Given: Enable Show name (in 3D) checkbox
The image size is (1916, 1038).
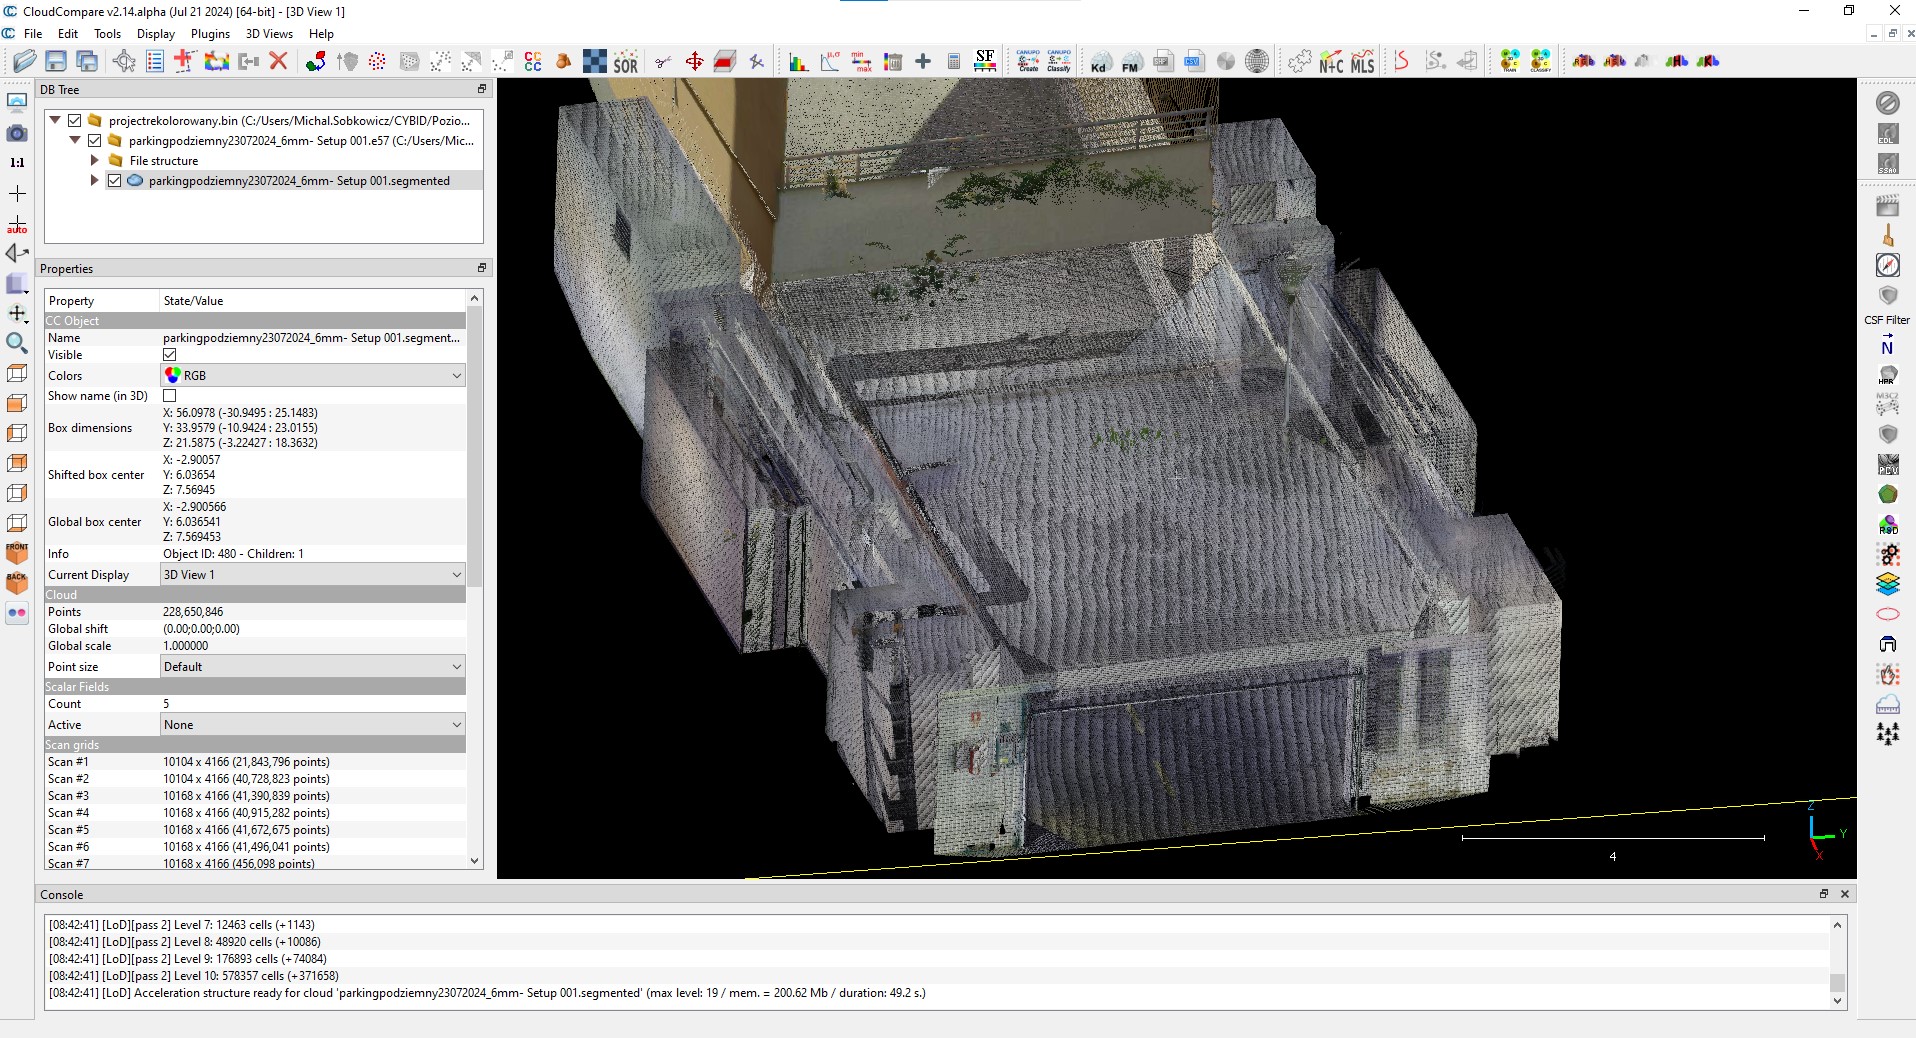Looking at the screenshot, I should 170,396.
